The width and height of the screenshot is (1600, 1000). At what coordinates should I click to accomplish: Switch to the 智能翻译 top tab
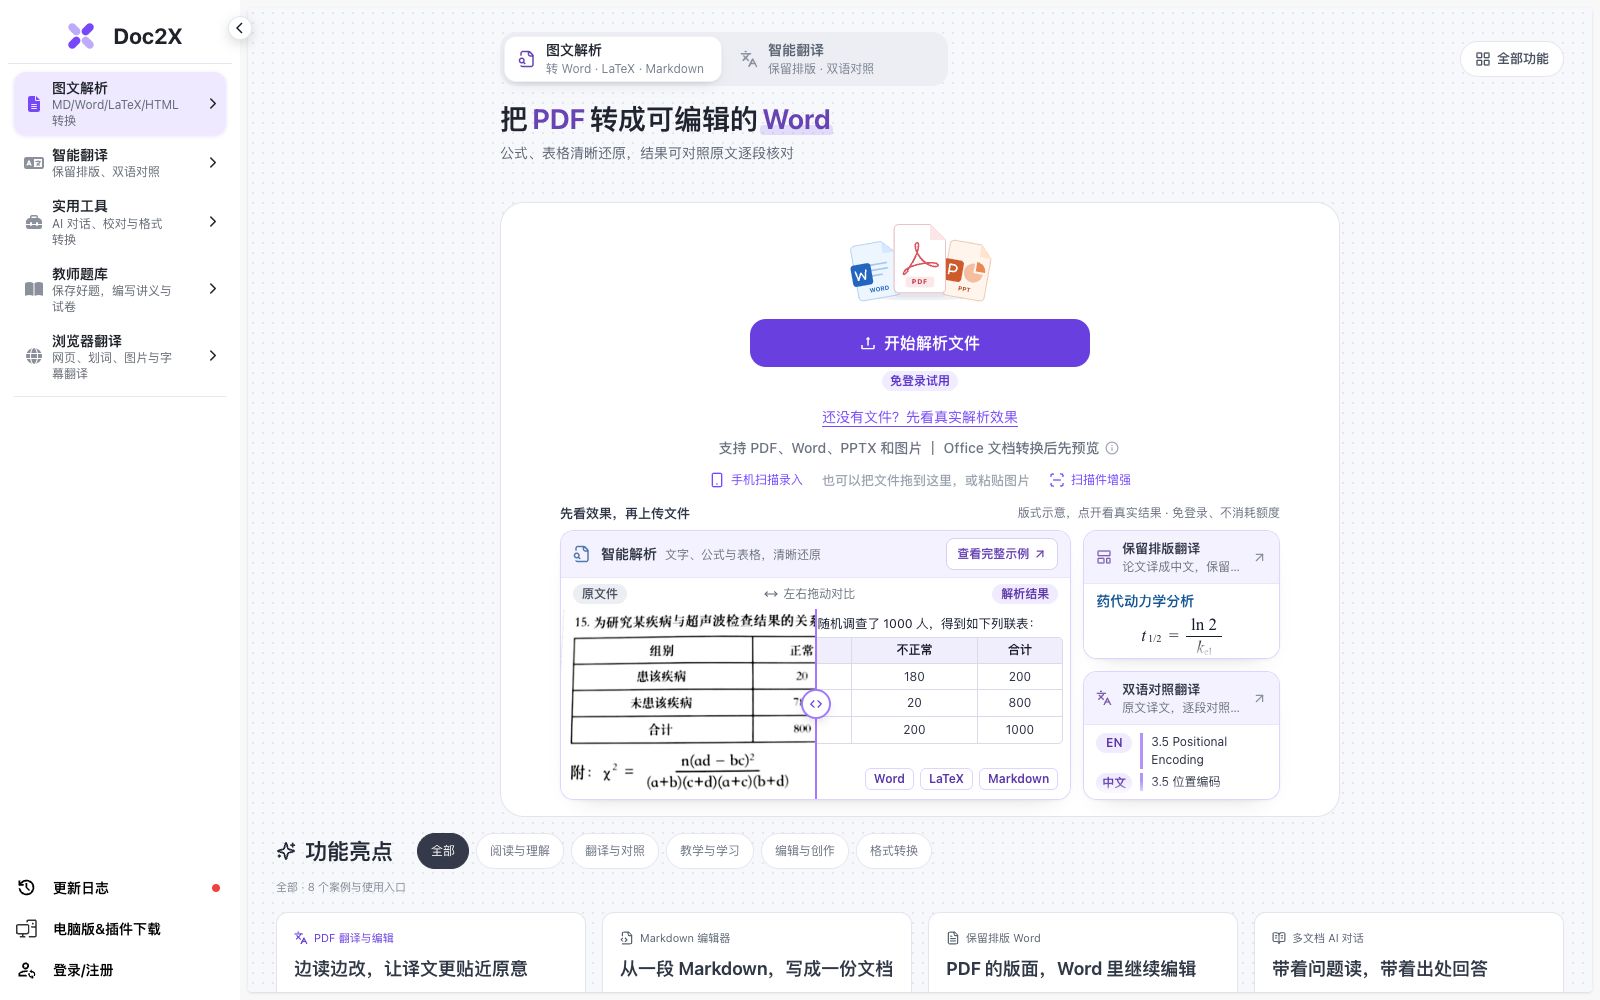coord(833,59)
